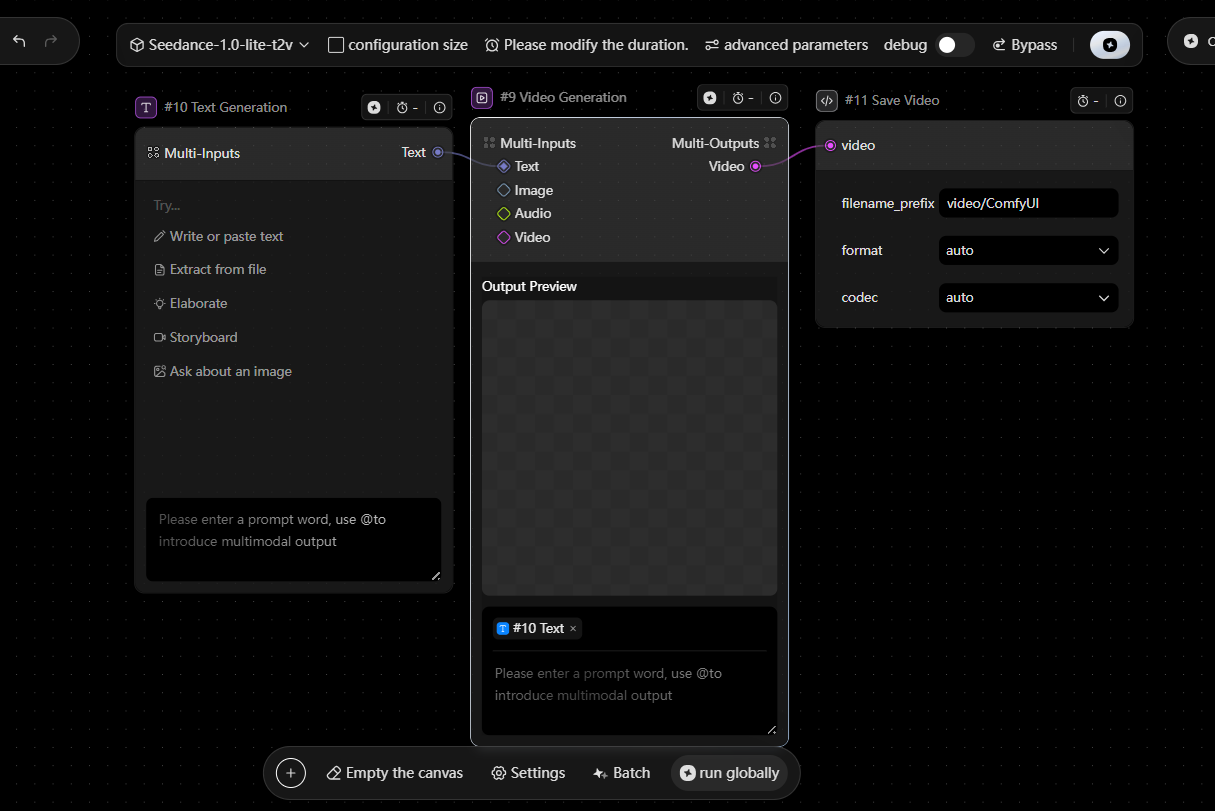Image resolution: width=1215 pixels, height=811 pixels.
Task: Click the Text input port of Video Generation
Action: tap(504, 167)
